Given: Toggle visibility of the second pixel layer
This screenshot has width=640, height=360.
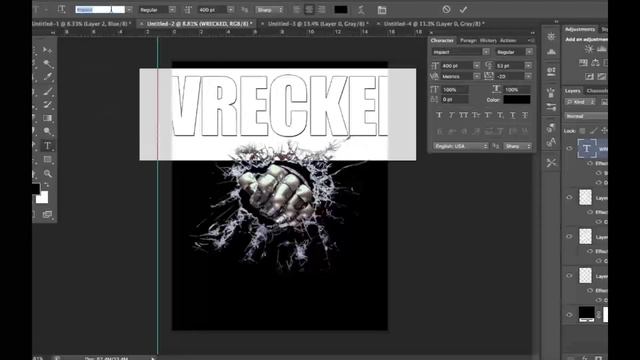Looking at the screenshot, I should pyautogui.click(x=569, y=237).
